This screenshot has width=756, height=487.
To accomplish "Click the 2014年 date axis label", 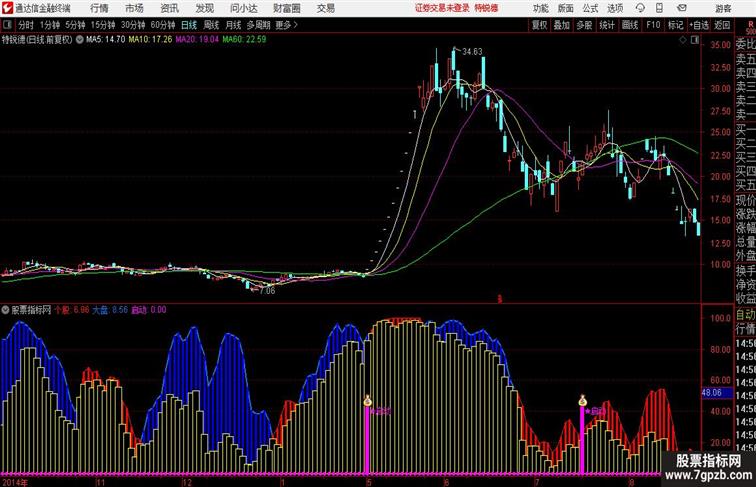I will click(x=14, y=482).
